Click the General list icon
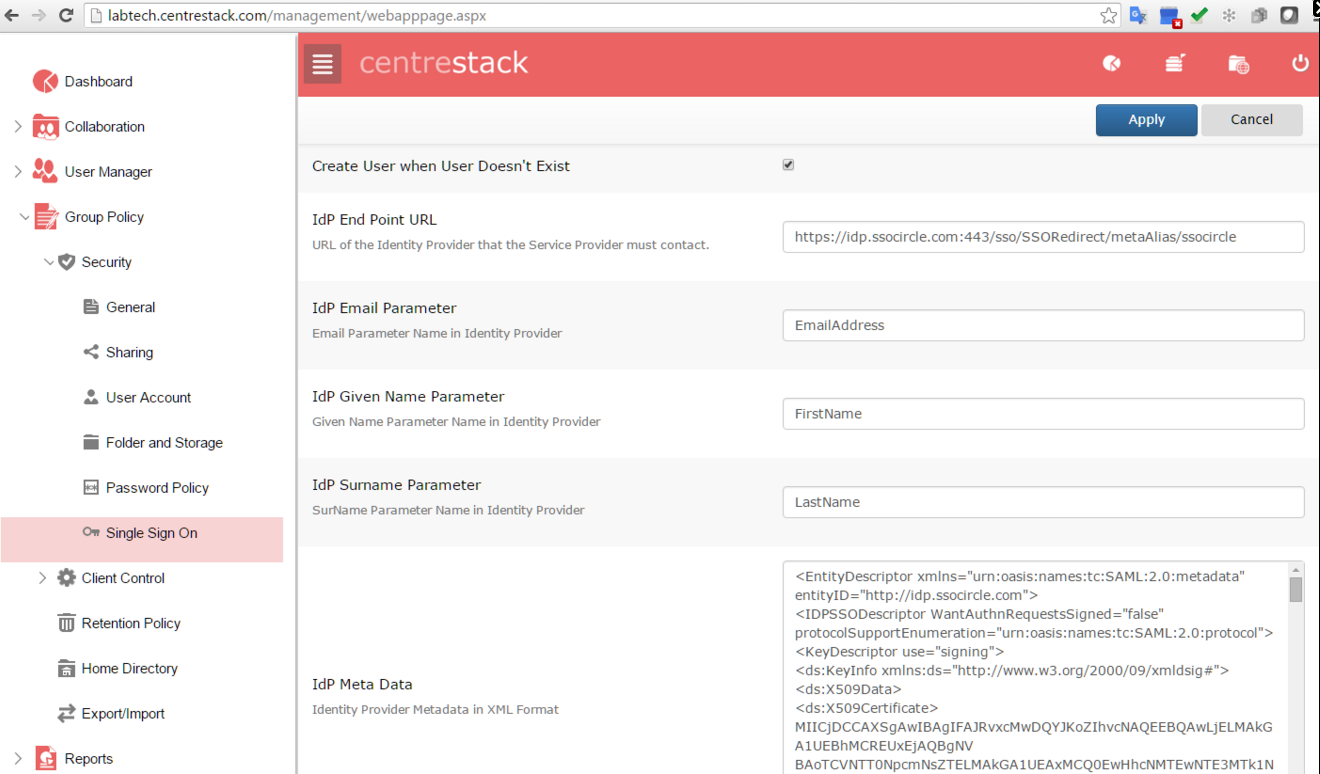Screen dimensions: 1320x774 91,307
